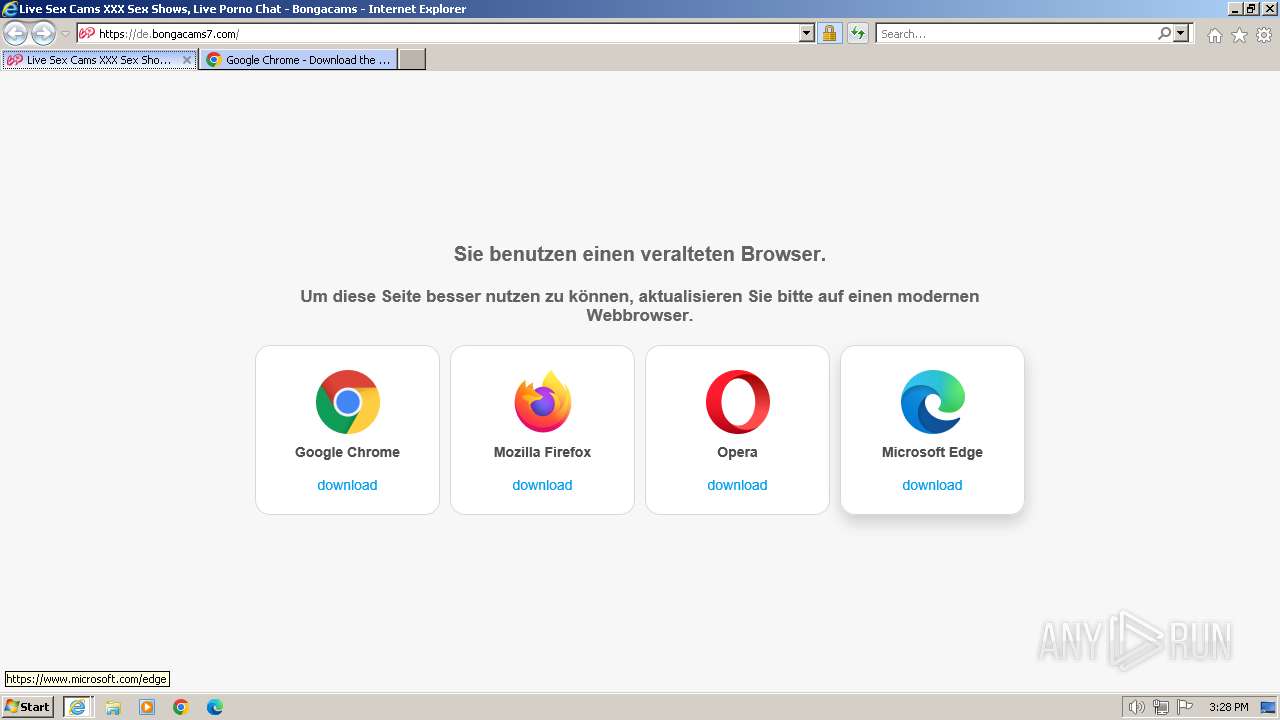Open the recent pages dropdown arrow
The height and width of the screenshot is (720, 1280).
[65, 34]
